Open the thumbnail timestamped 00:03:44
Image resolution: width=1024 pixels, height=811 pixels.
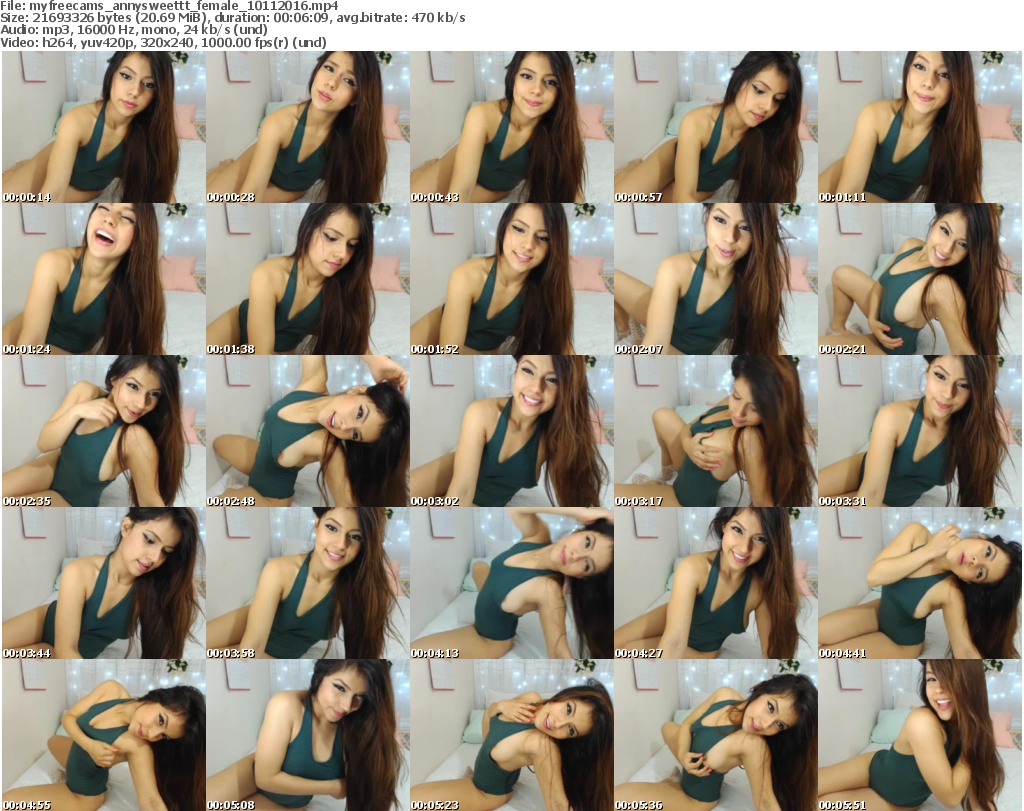click(x=104, y=584)
